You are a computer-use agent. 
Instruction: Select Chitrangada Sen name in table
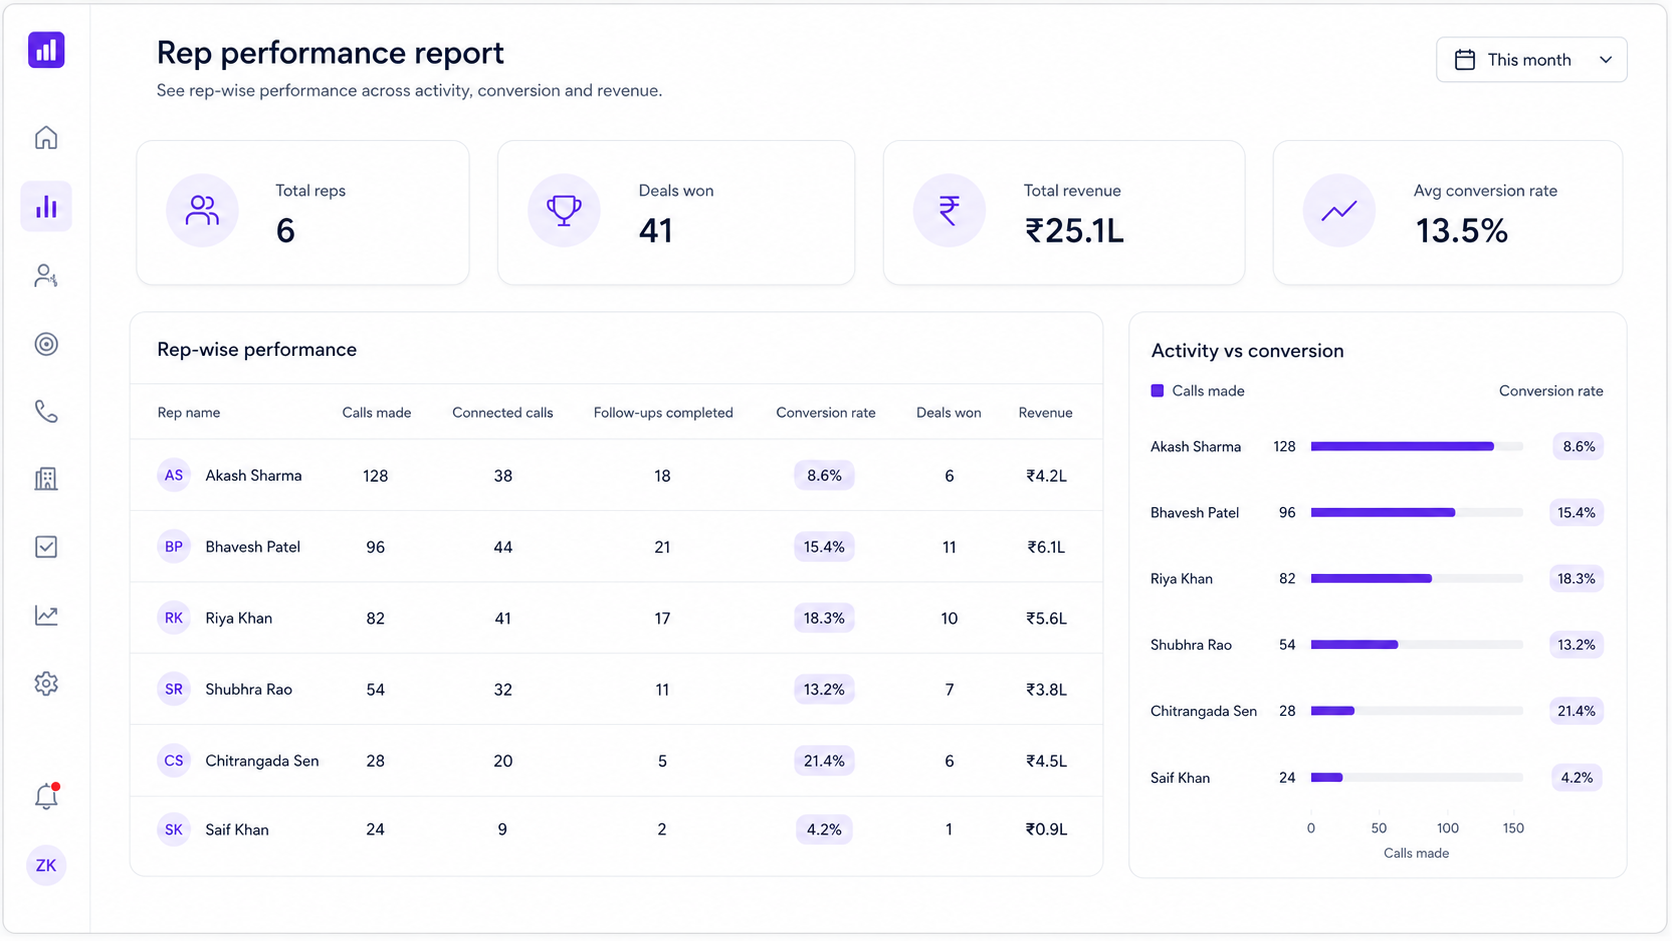pos(262,761)
